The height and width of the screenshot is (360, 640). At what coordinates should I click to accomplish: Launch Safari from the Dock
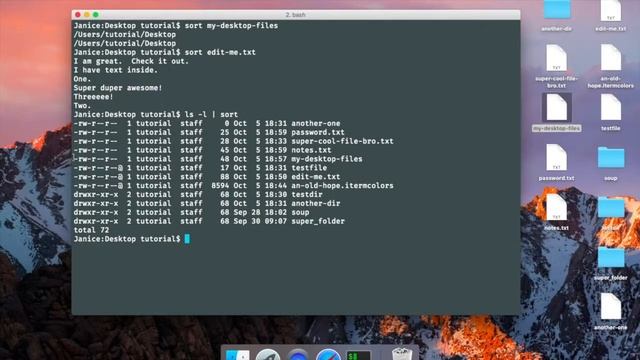pyautogui.click(x=328, y=355)
